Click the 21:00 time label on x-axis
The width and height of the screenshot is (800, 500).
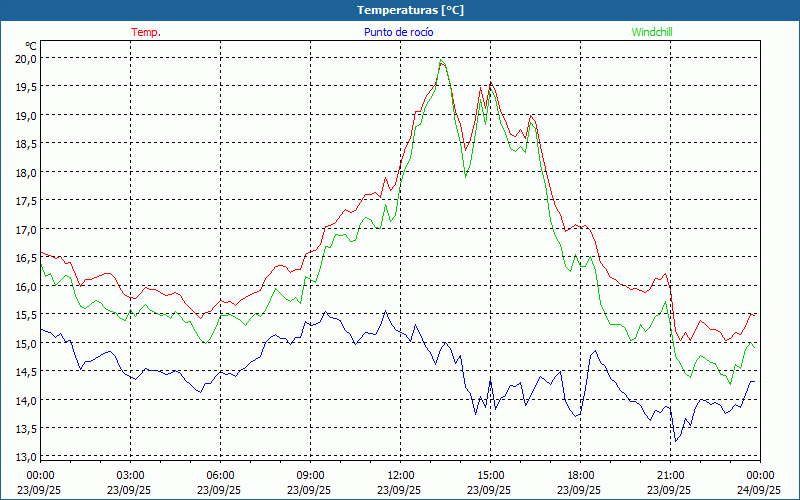click(x=670, y=475)
